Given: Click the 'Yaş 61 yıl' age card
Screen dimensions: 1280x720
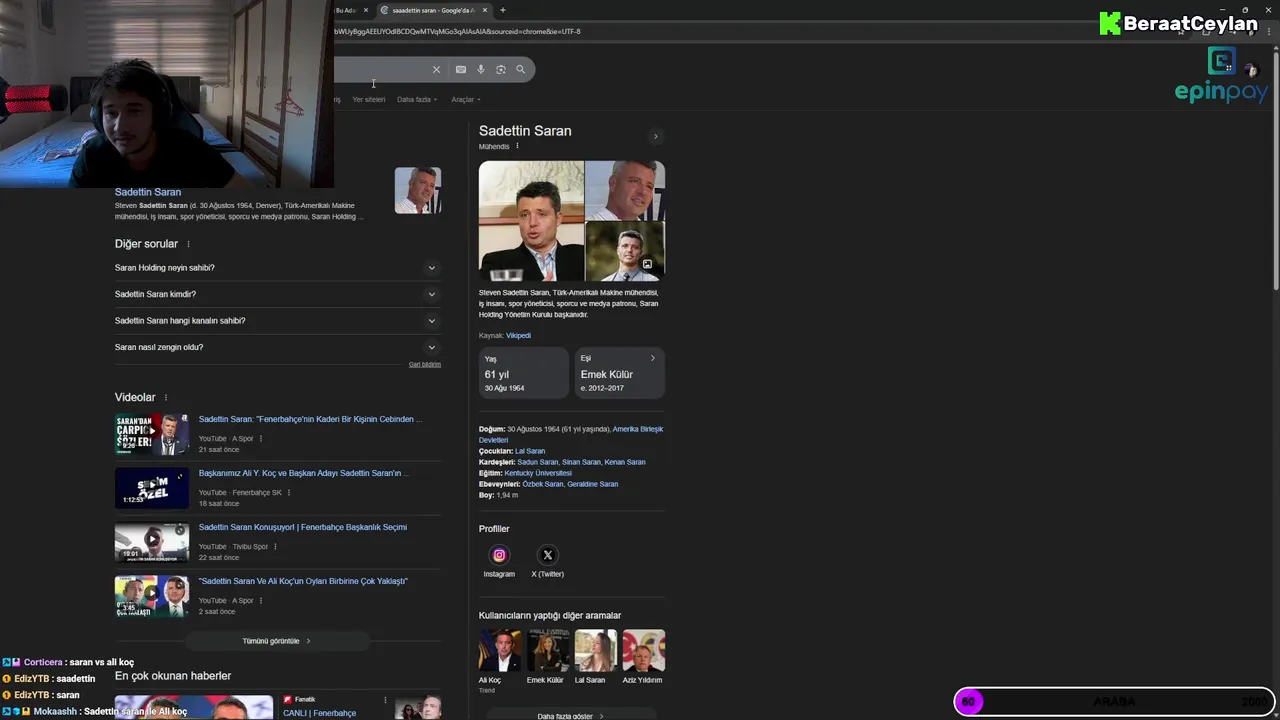Looking at the screenshot, I should (524, 373).
